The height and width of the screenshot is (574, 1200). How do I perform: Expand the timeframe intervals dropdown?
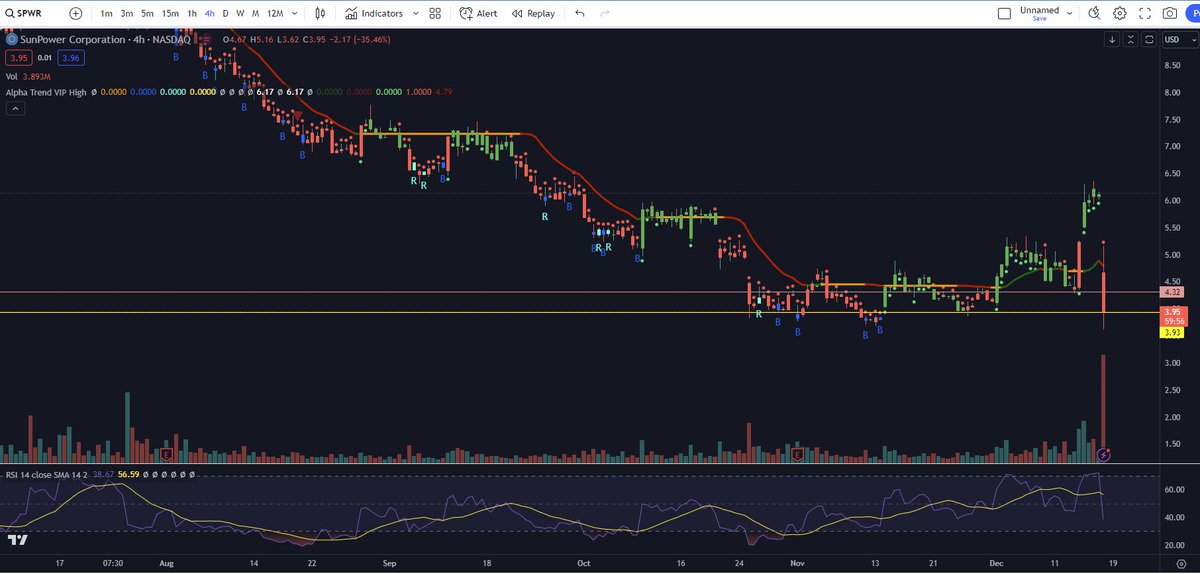pos(295,14)
